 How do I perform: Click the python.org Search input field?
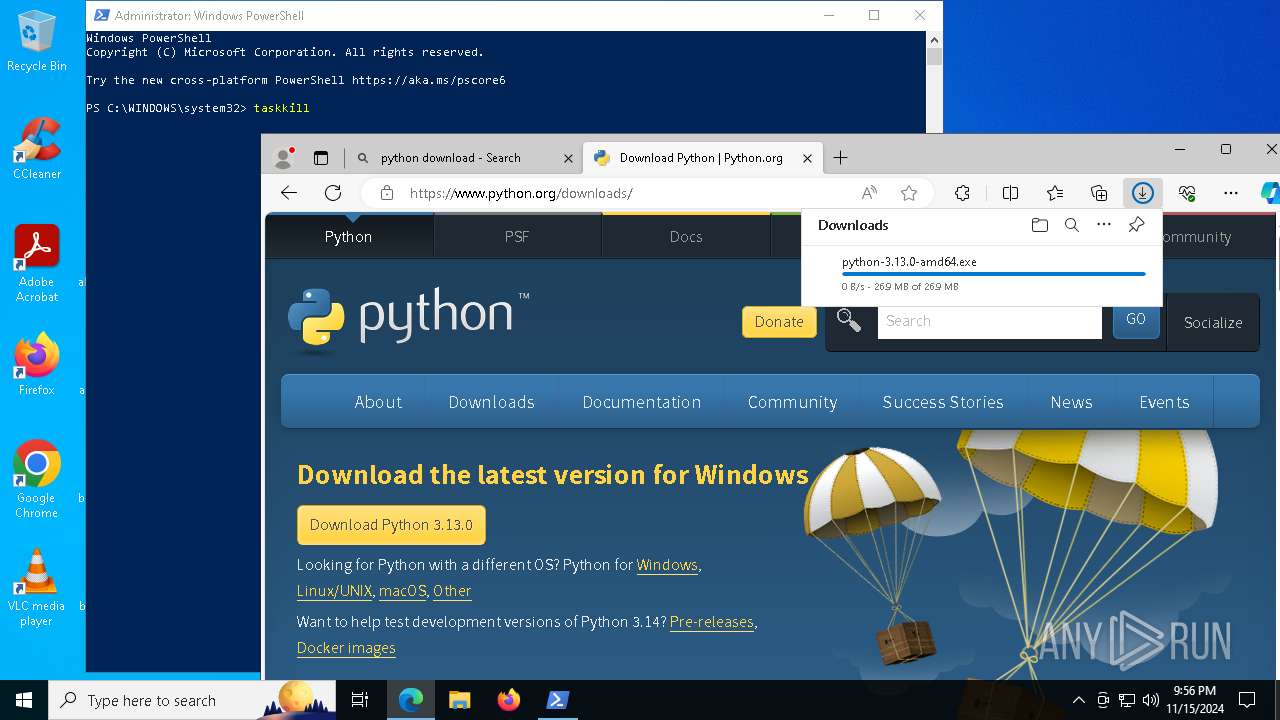pos(989,321)
